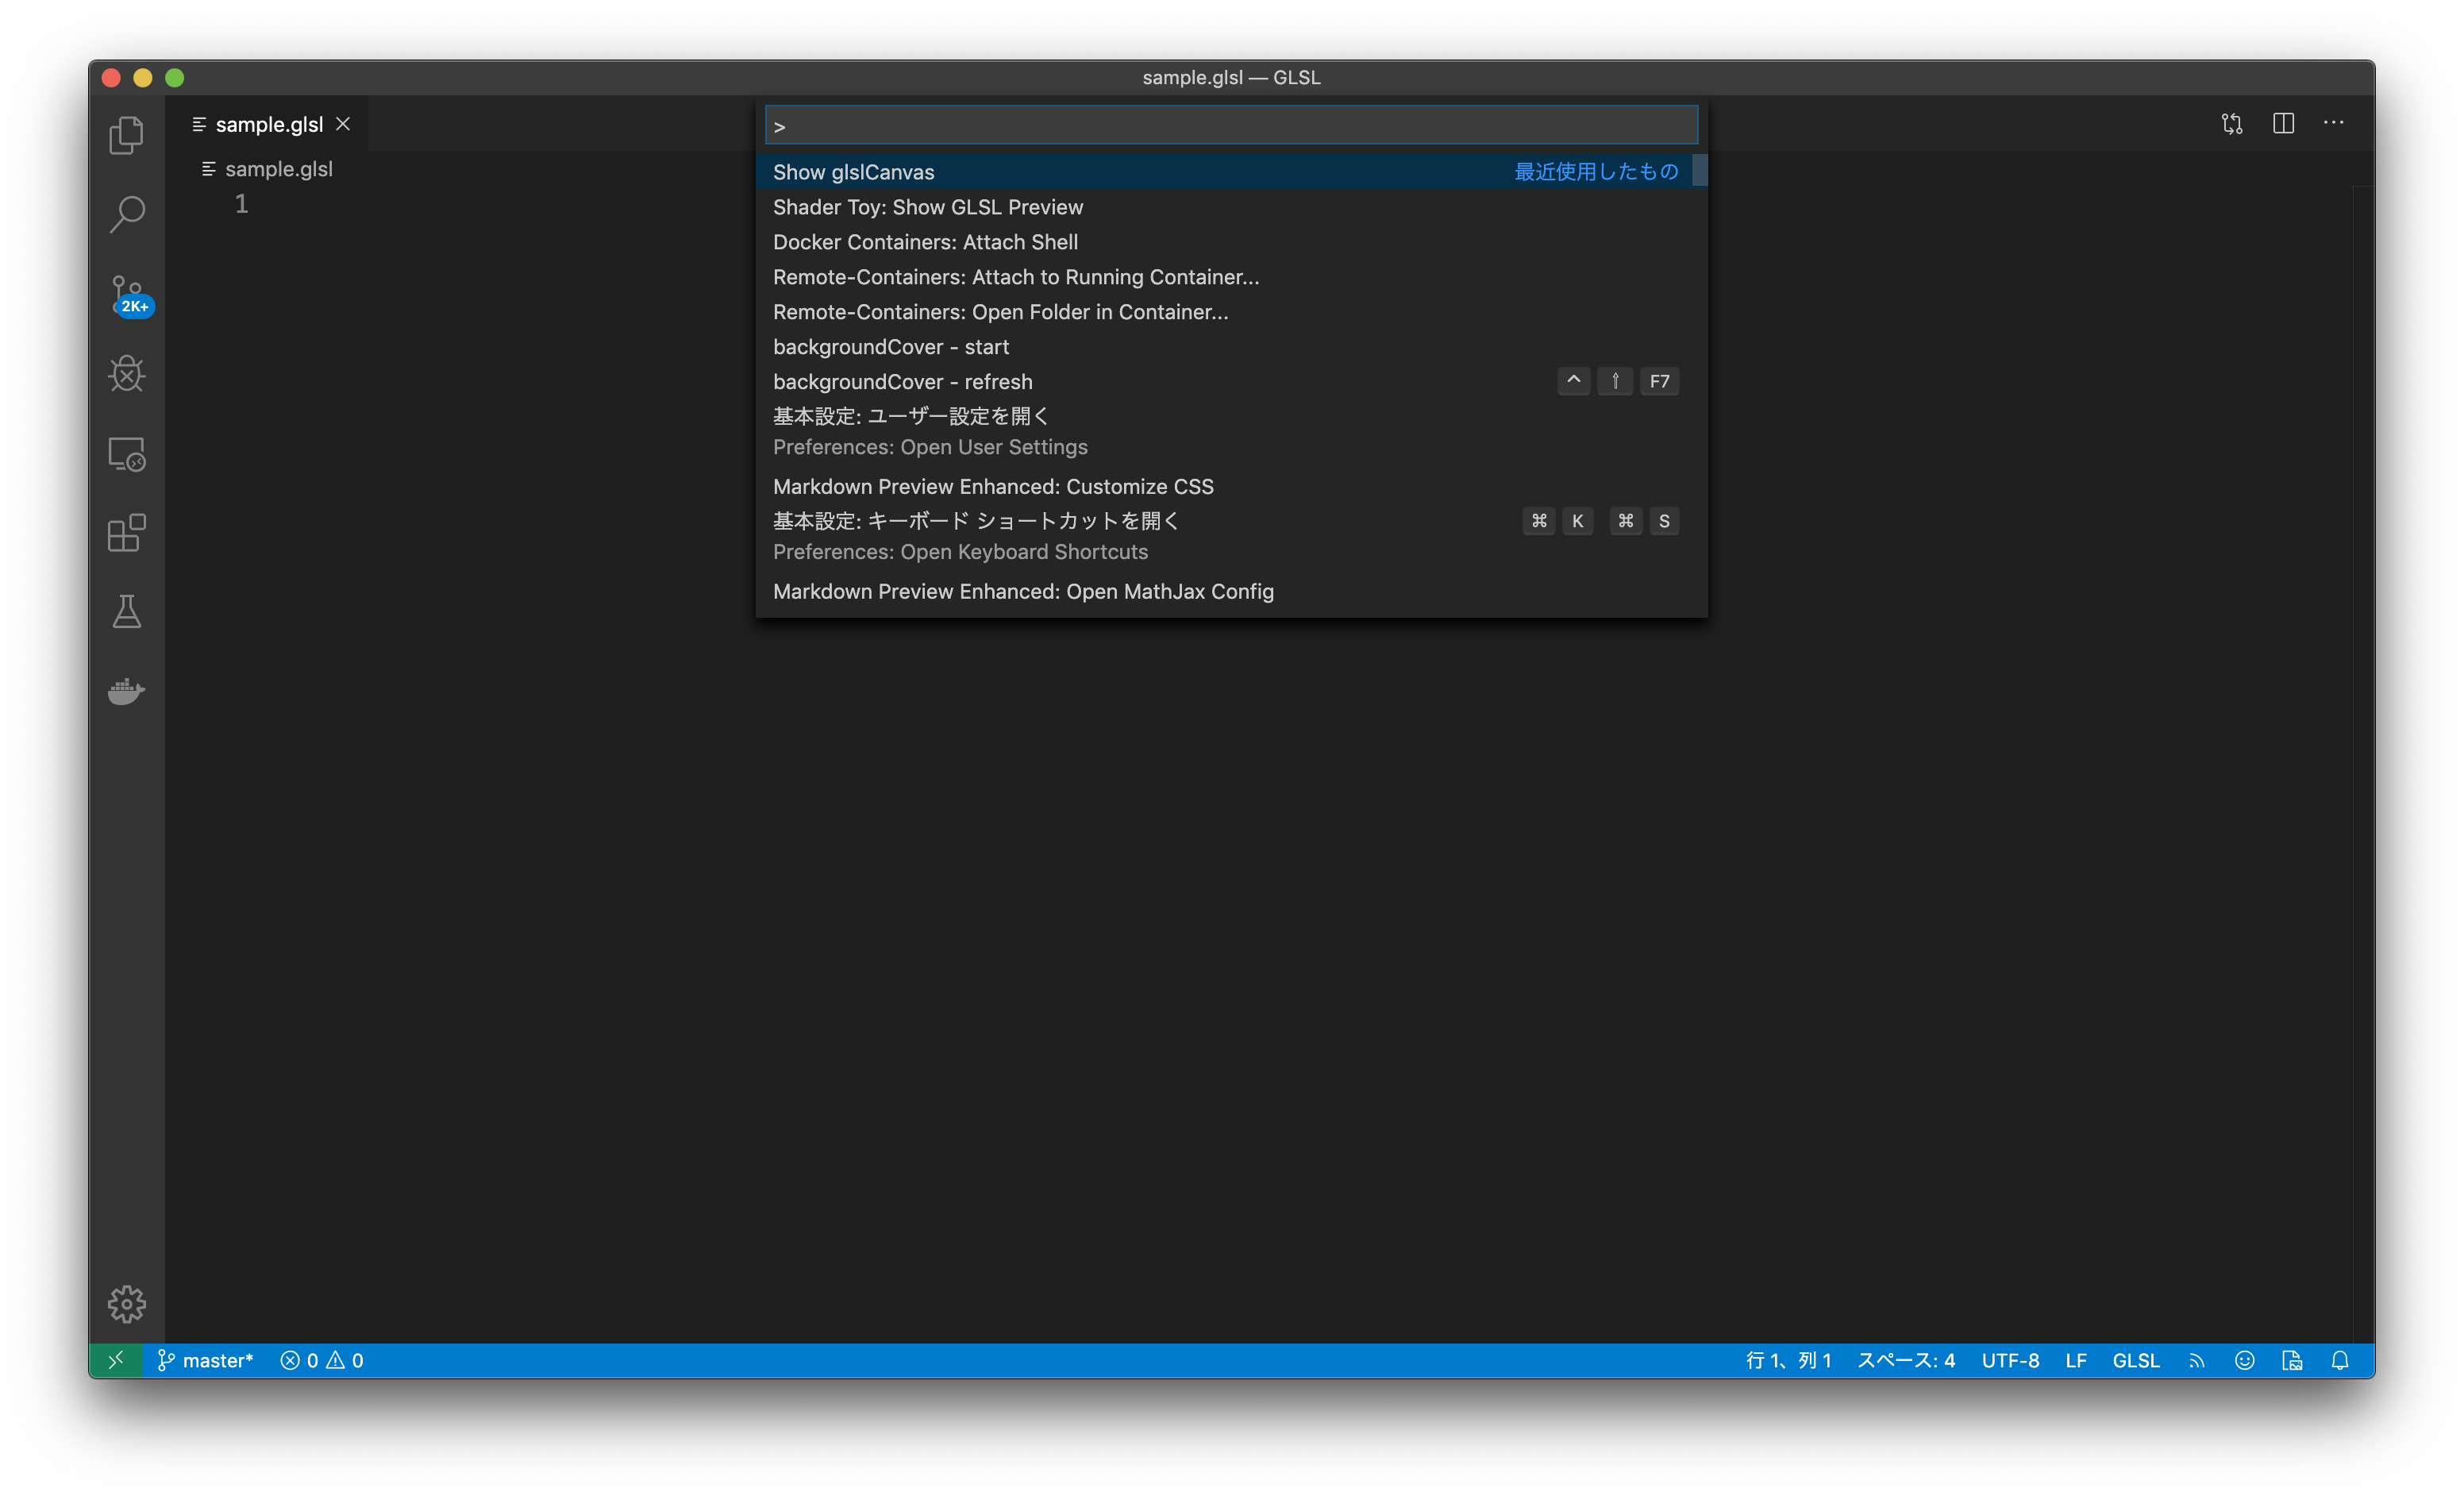Change indentation via スペース: 4
This screenshot has height=1496, width=2464.
1906,1361
